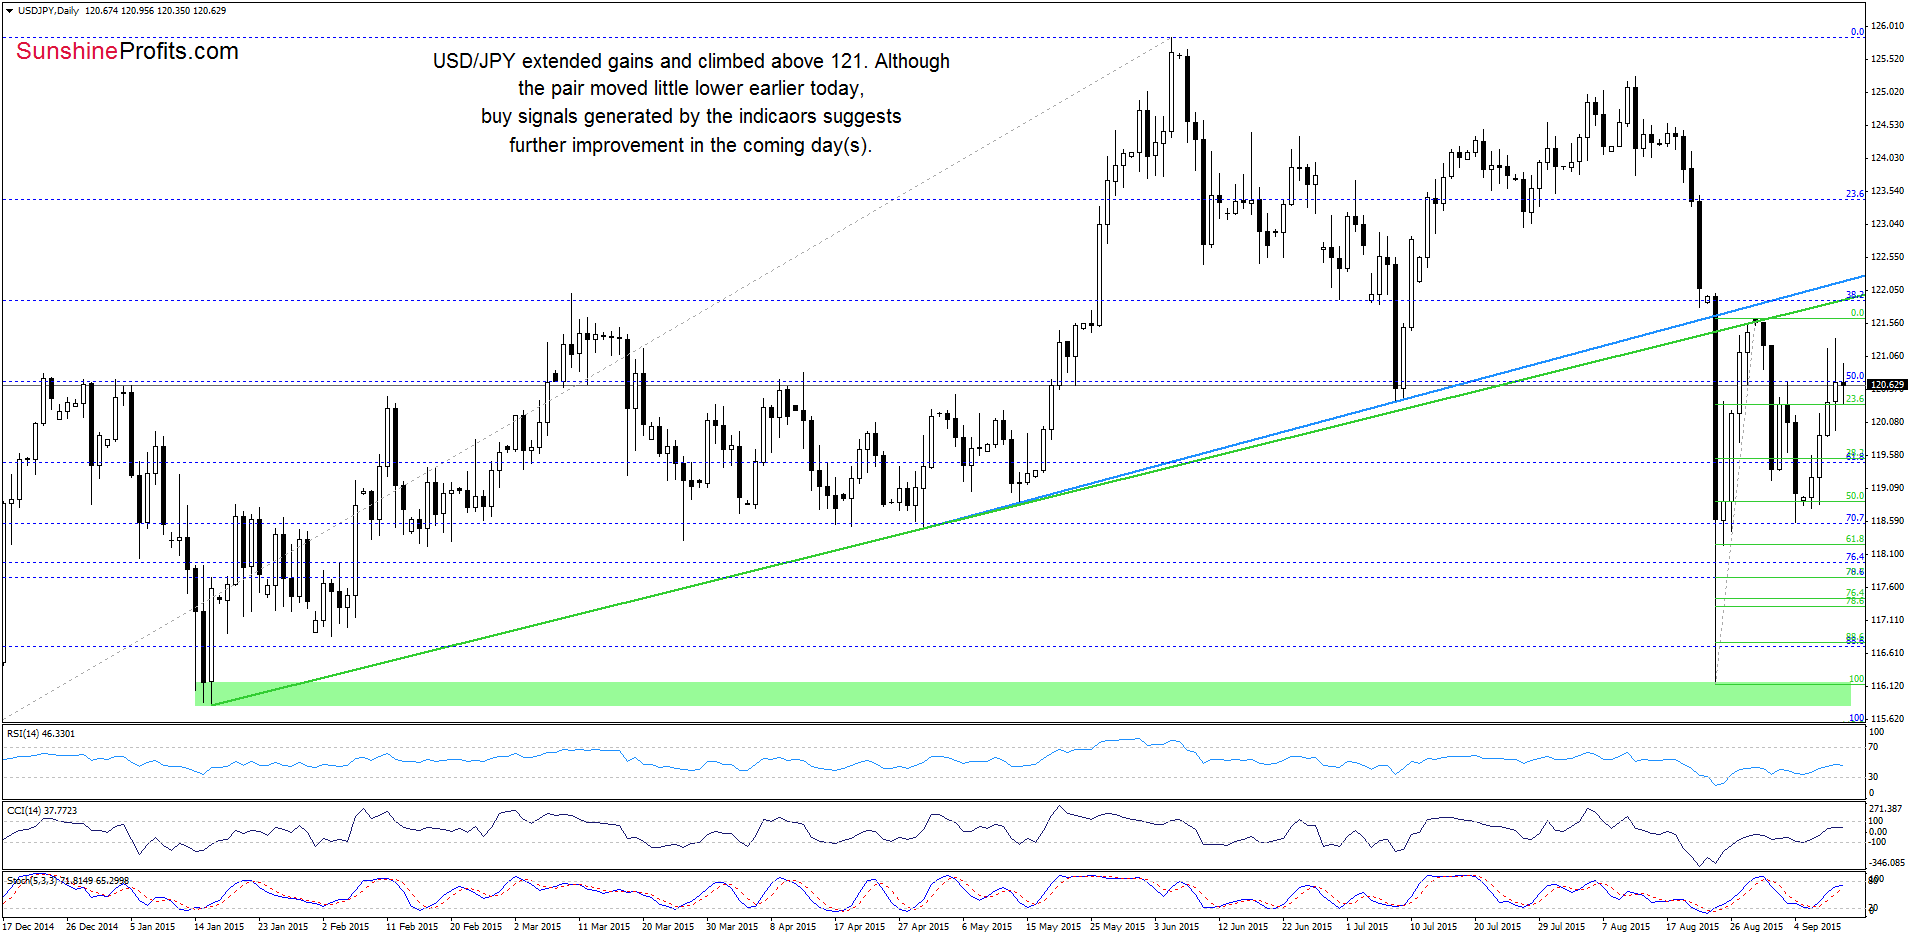
Task: Click the 20 Jul 2015 date label
Action: 1497,927
